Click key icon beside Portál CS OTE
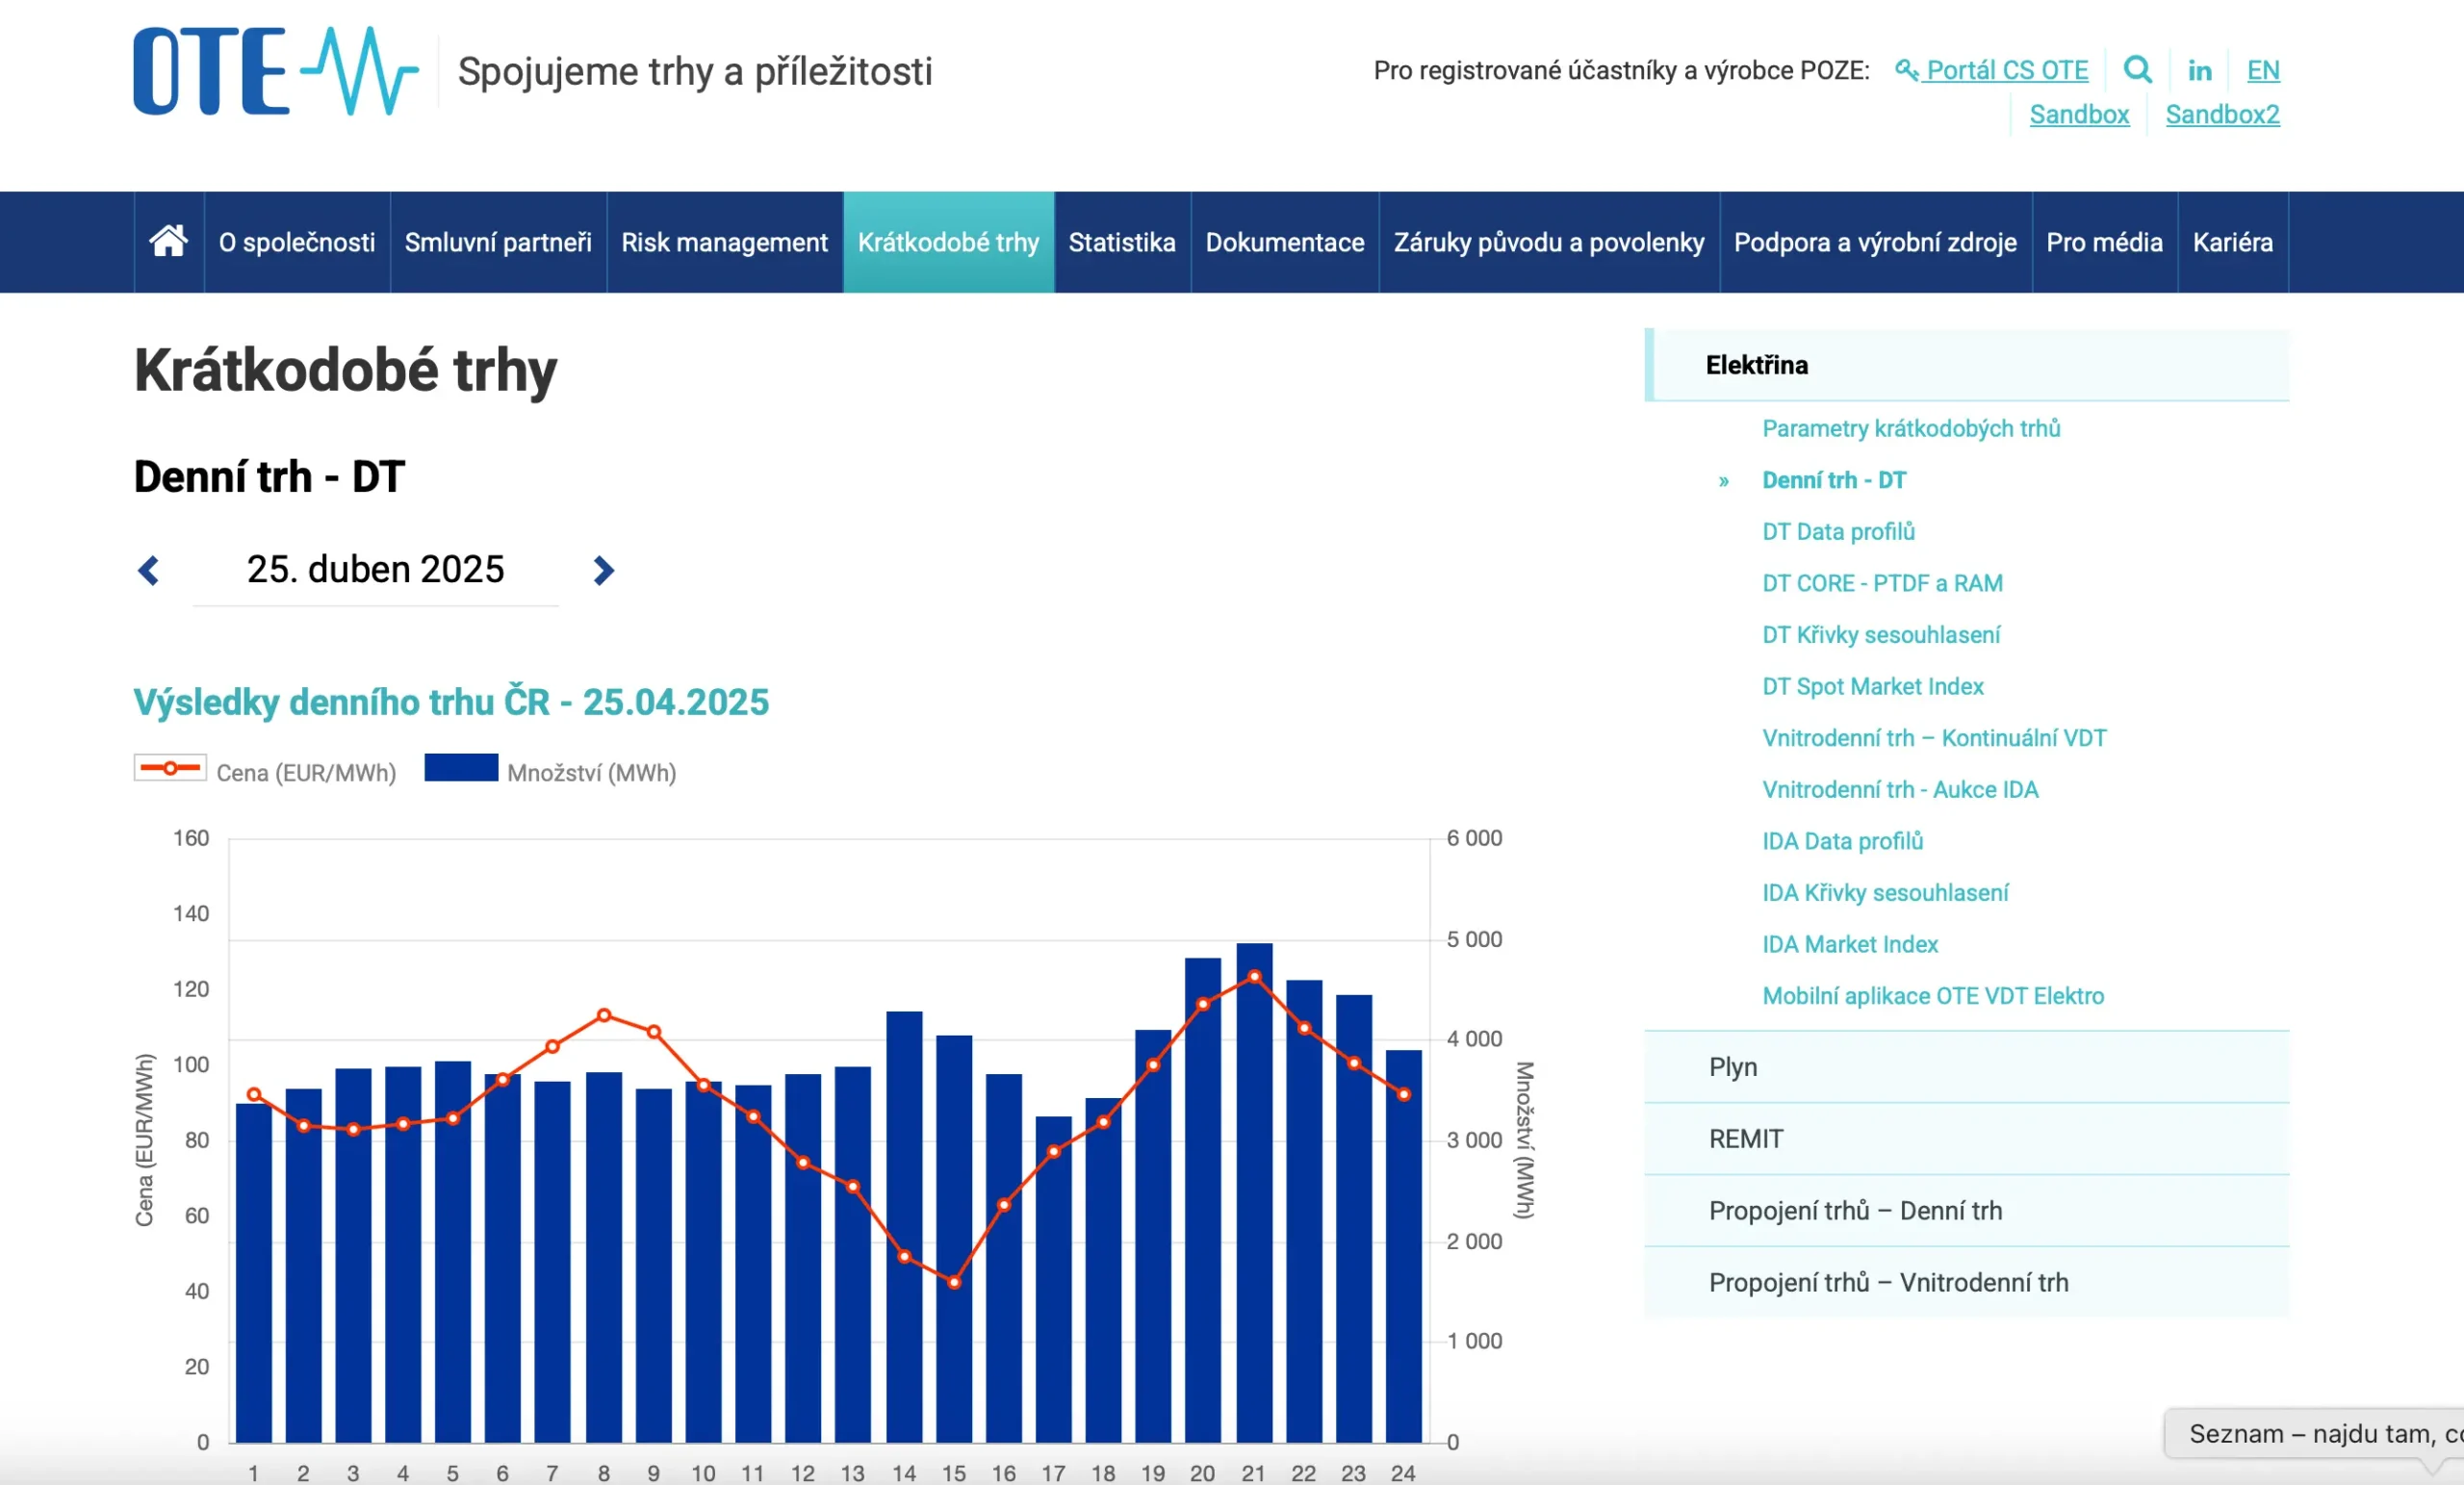The height and width of the screenshot is (1485, 2464). [1906, 70]
